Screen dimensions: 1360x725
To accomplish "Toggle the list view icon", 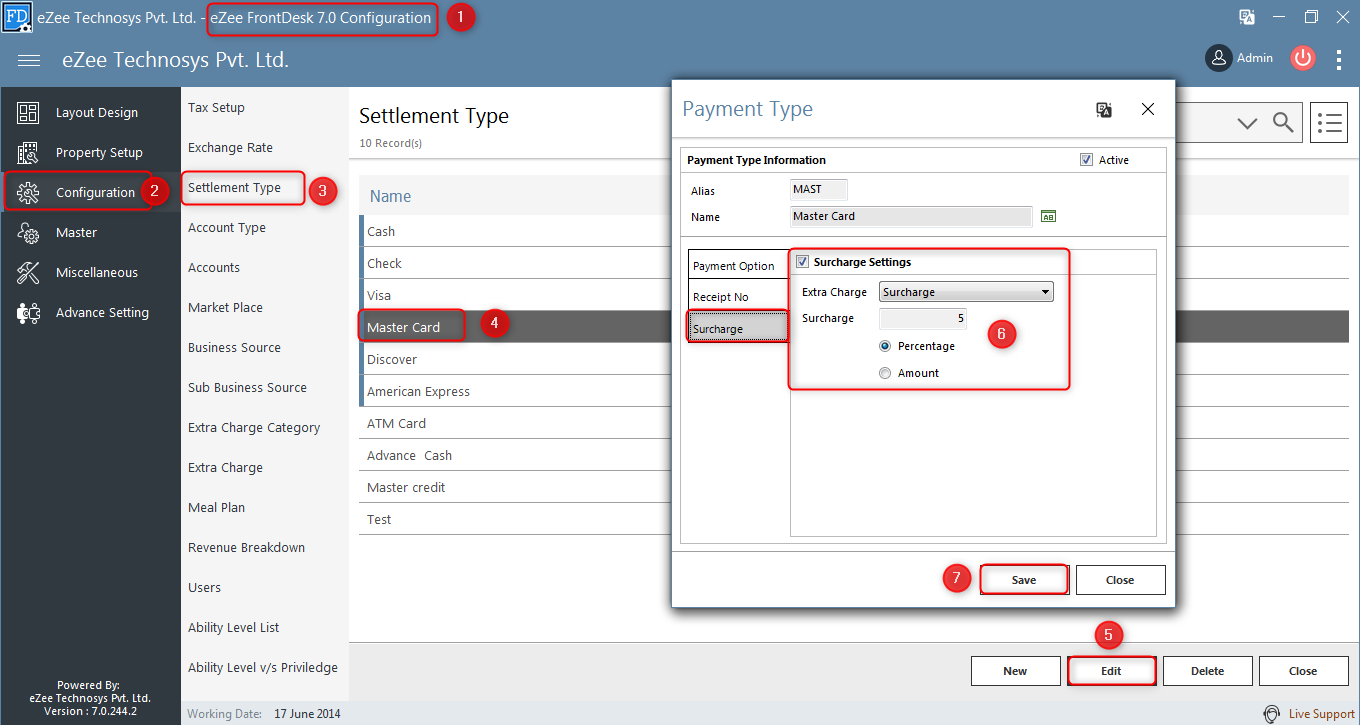I will [x=1329, y=122].
